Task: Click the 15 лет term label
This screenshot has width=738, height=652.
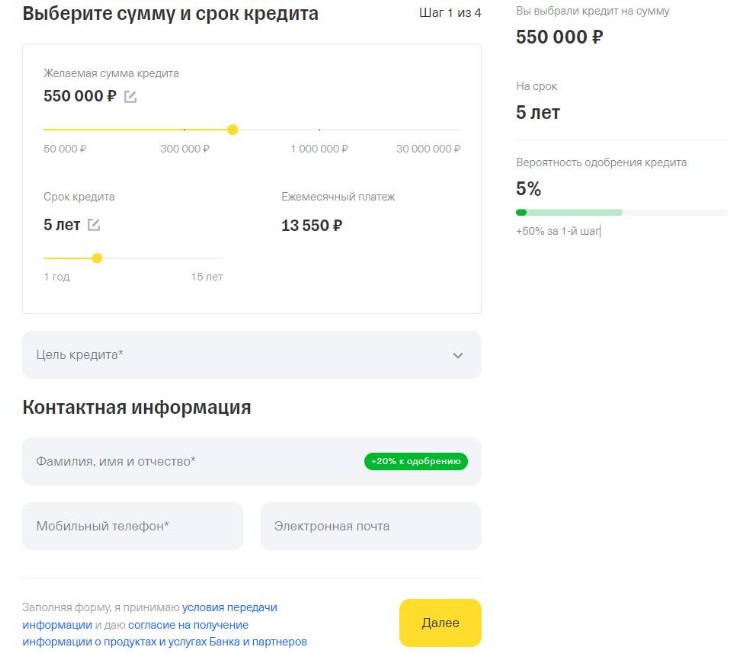Action: pyautogui.click(x=207, y=277)
